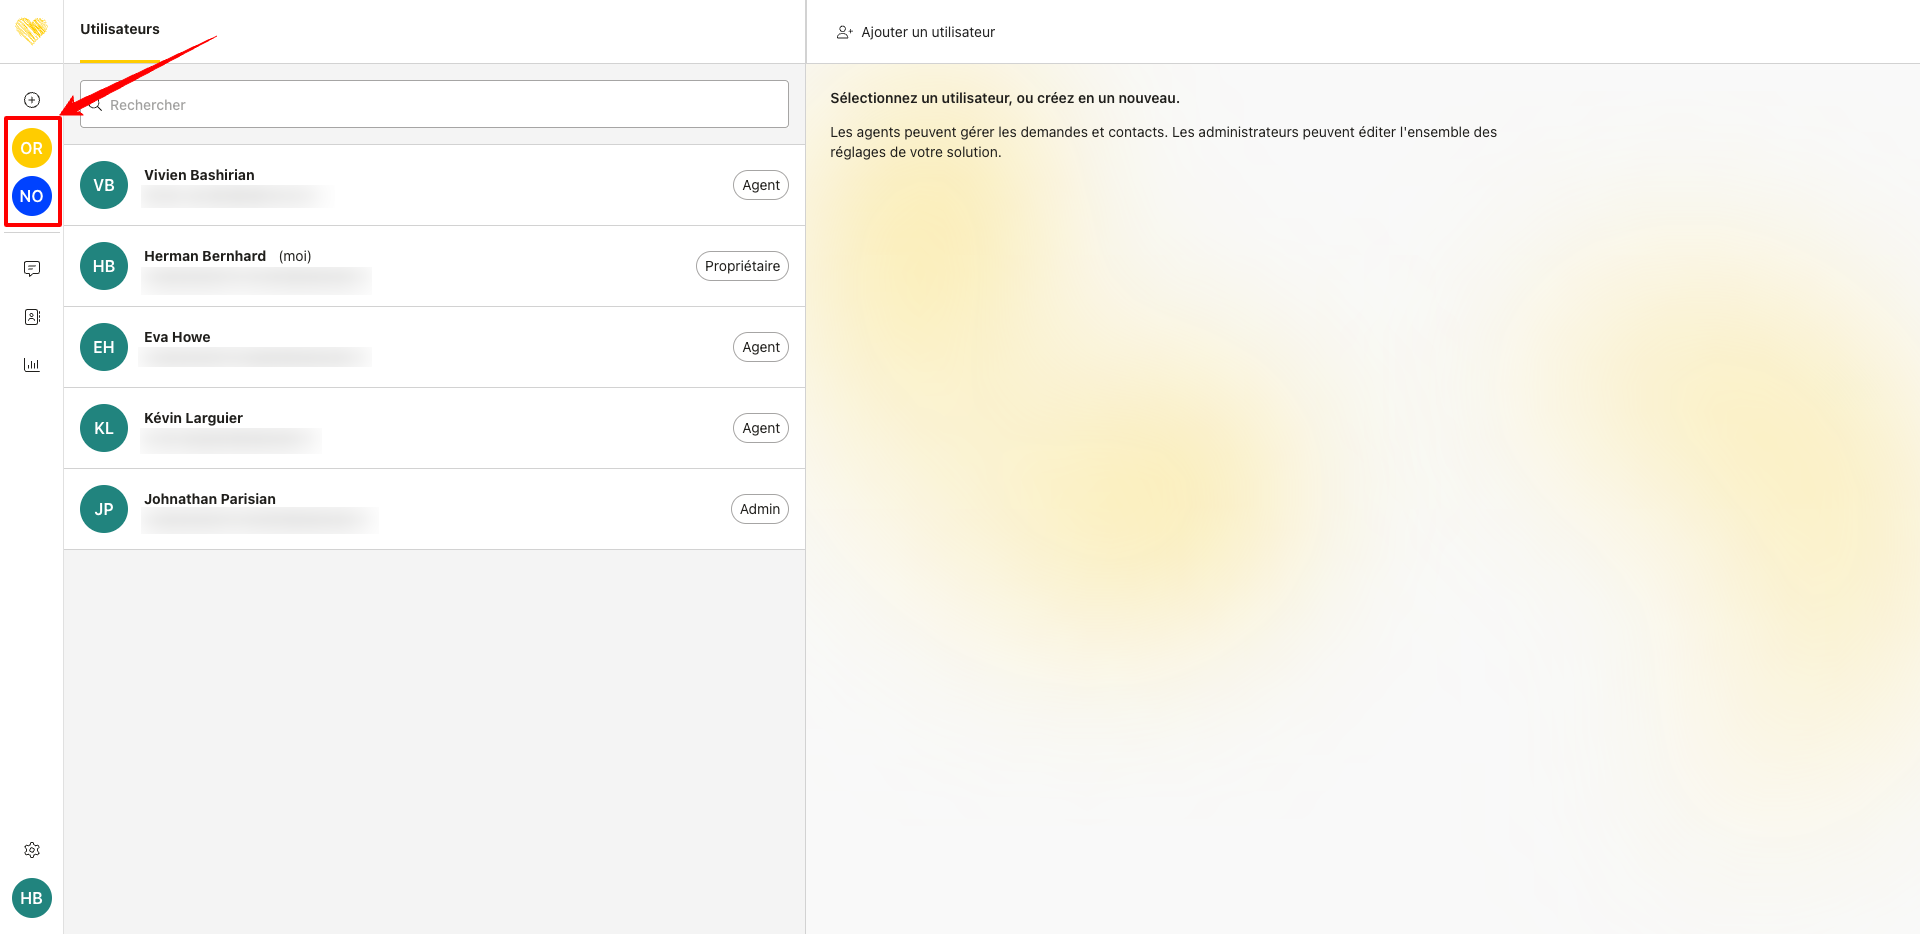The image size is (1920, 934).
Task: Select the Utilisateurs tab
Action: point(120,30)
